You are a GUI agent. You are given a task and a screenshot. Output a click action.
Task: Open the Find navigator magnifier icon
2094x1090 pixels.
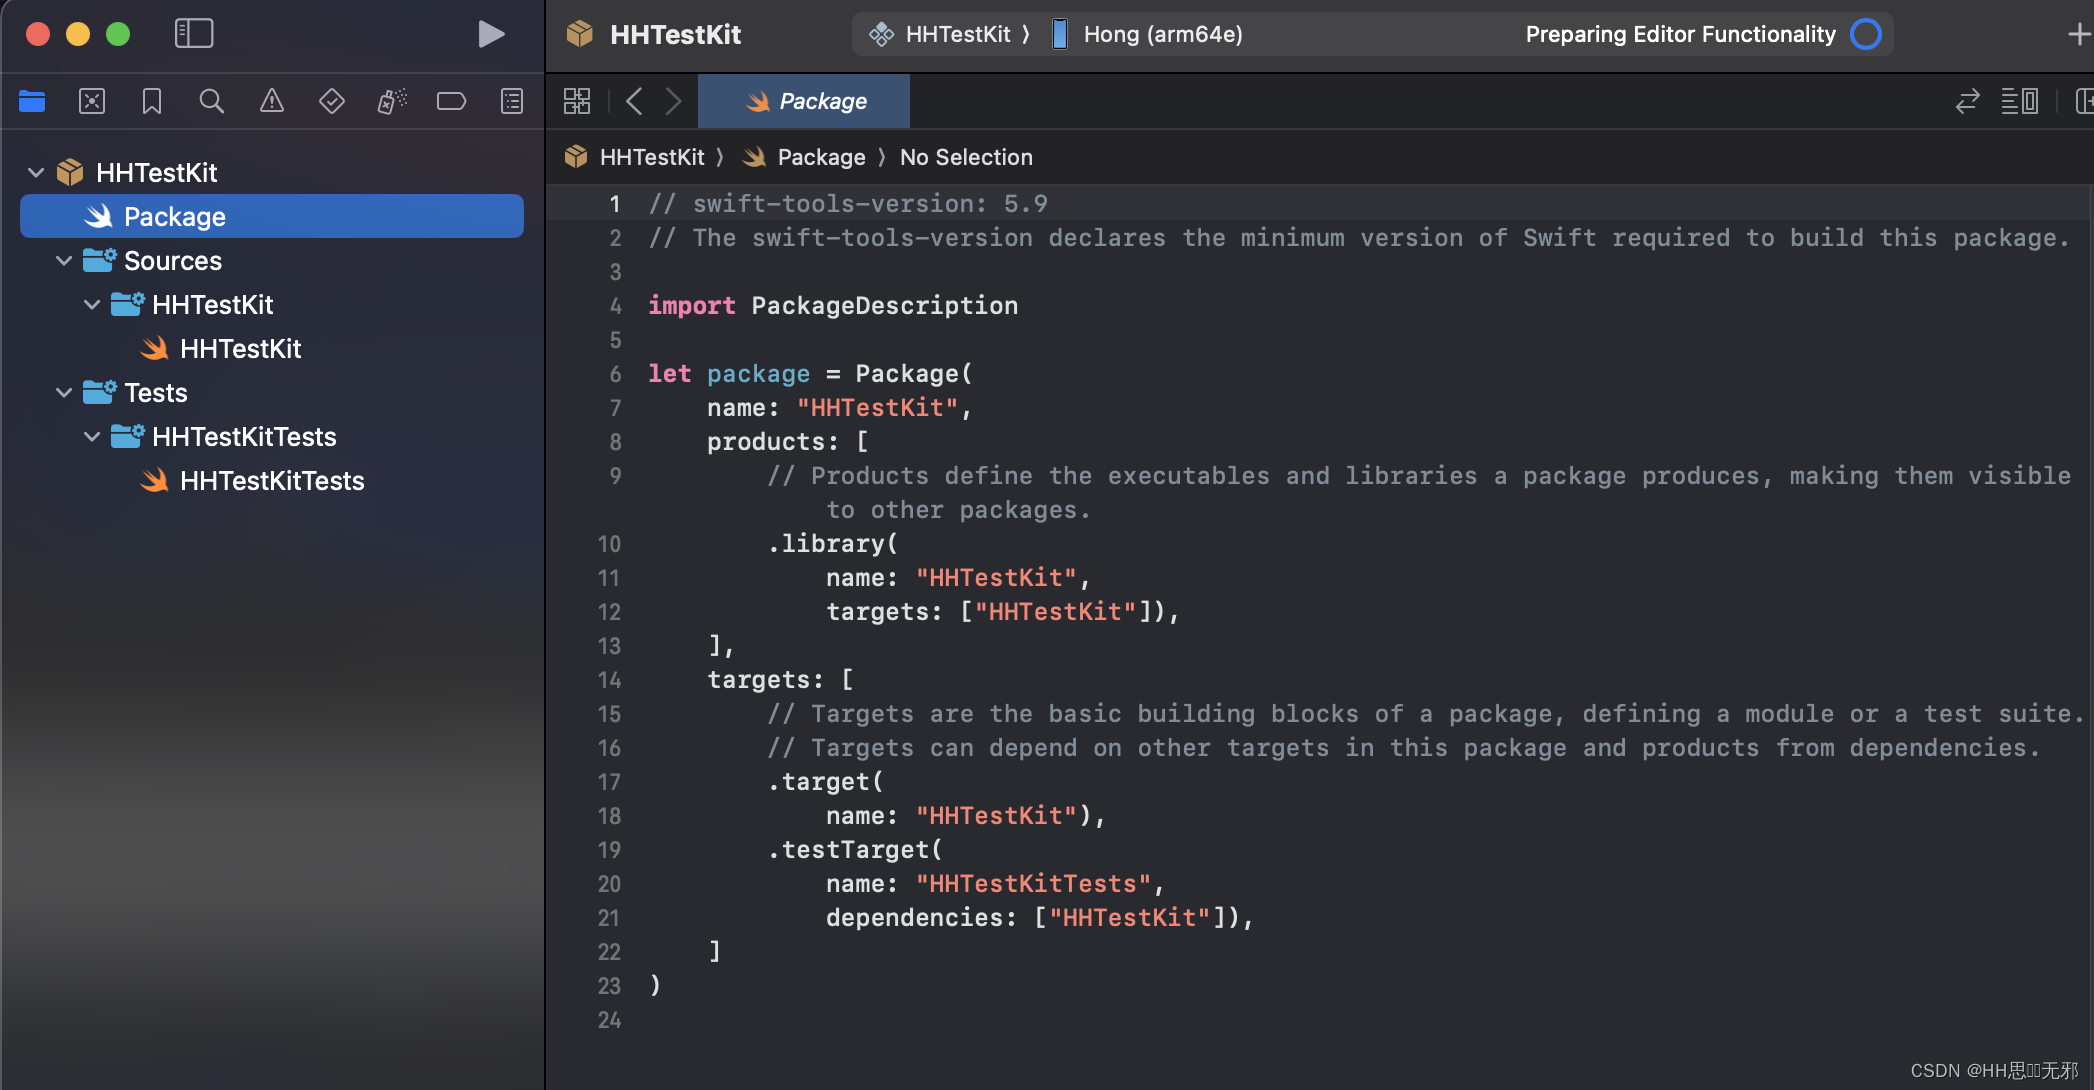click(x=212, y=101)
